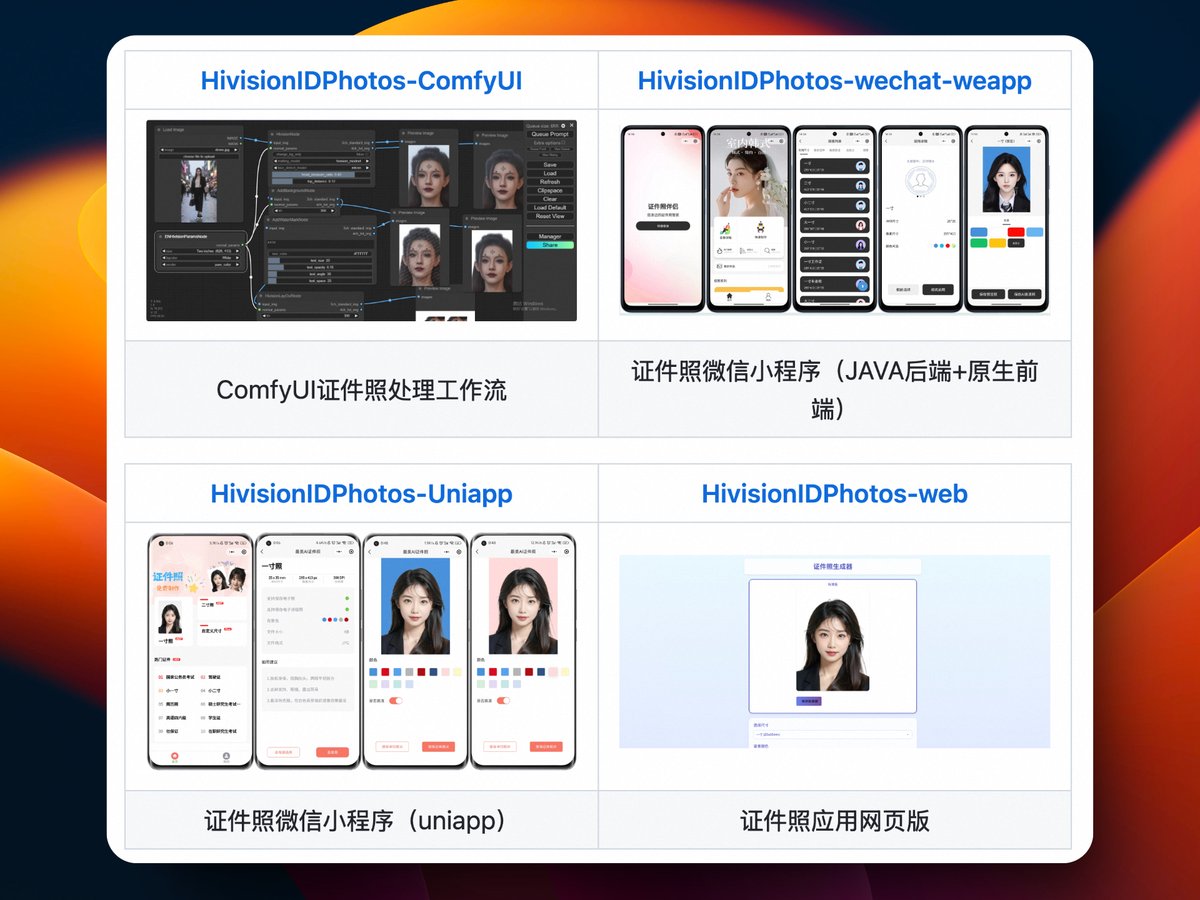Select the text 'ComfyUI证件照处理工作流'

(x=361, y=389)
